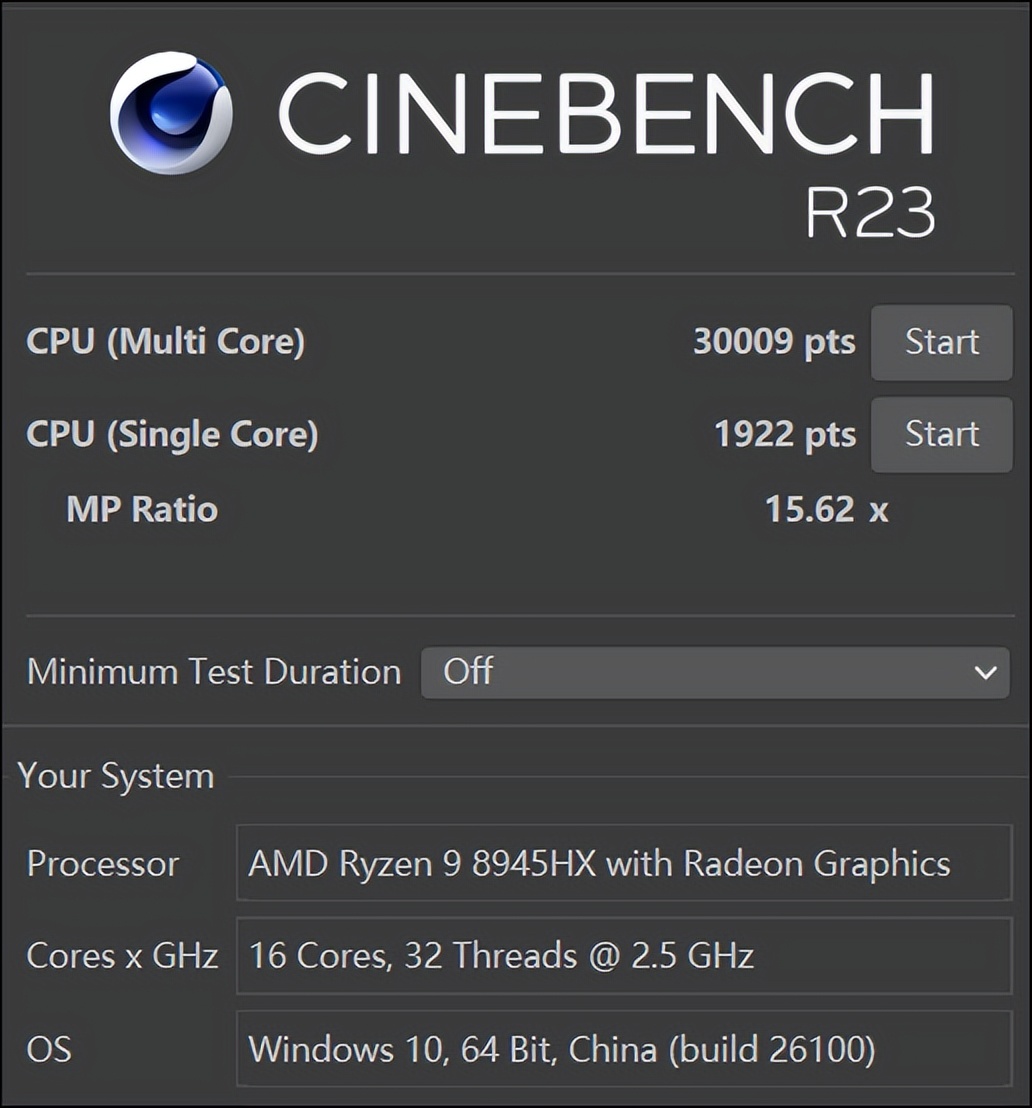Open the Minimum Test Duration dropdown
Image resolution: width=1032 pixels, height=1108 pixels.
coord(714,672)
